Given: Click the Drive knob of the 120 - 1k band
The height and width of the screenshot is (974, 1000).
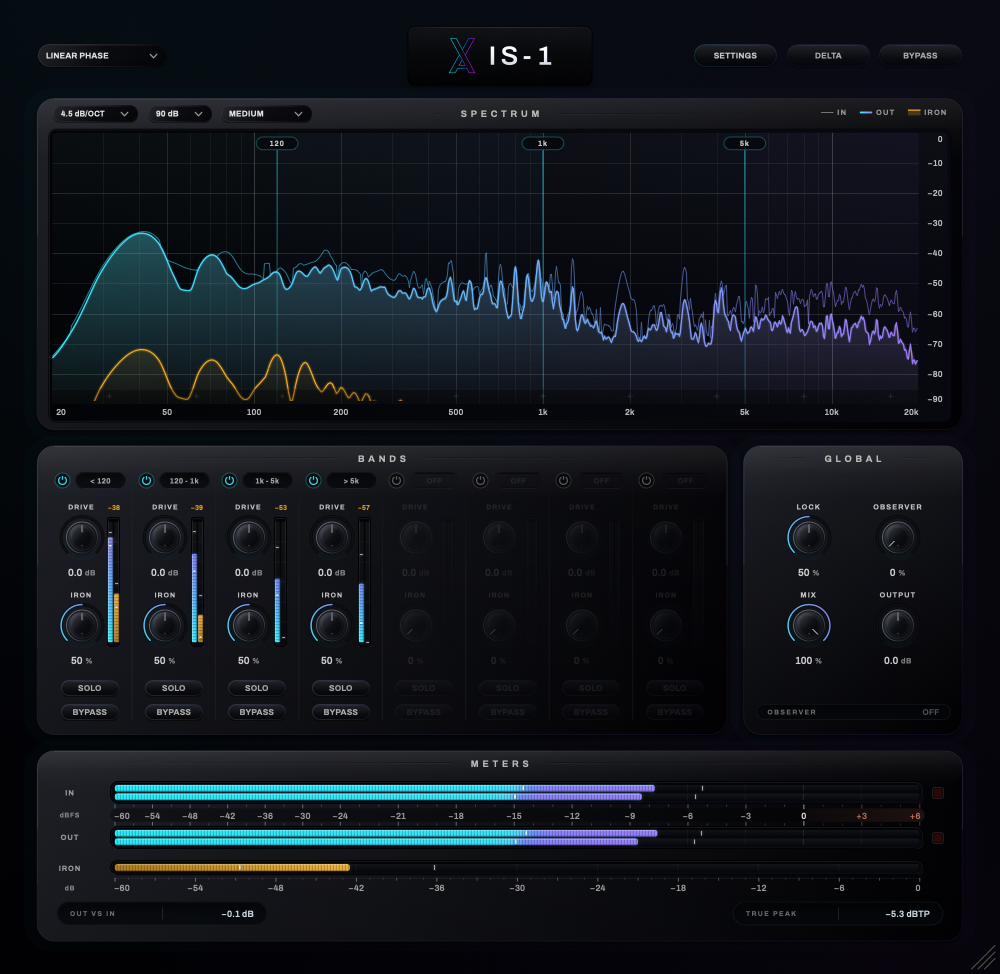Looking at the screenshot, I should [x=165, y=537].
